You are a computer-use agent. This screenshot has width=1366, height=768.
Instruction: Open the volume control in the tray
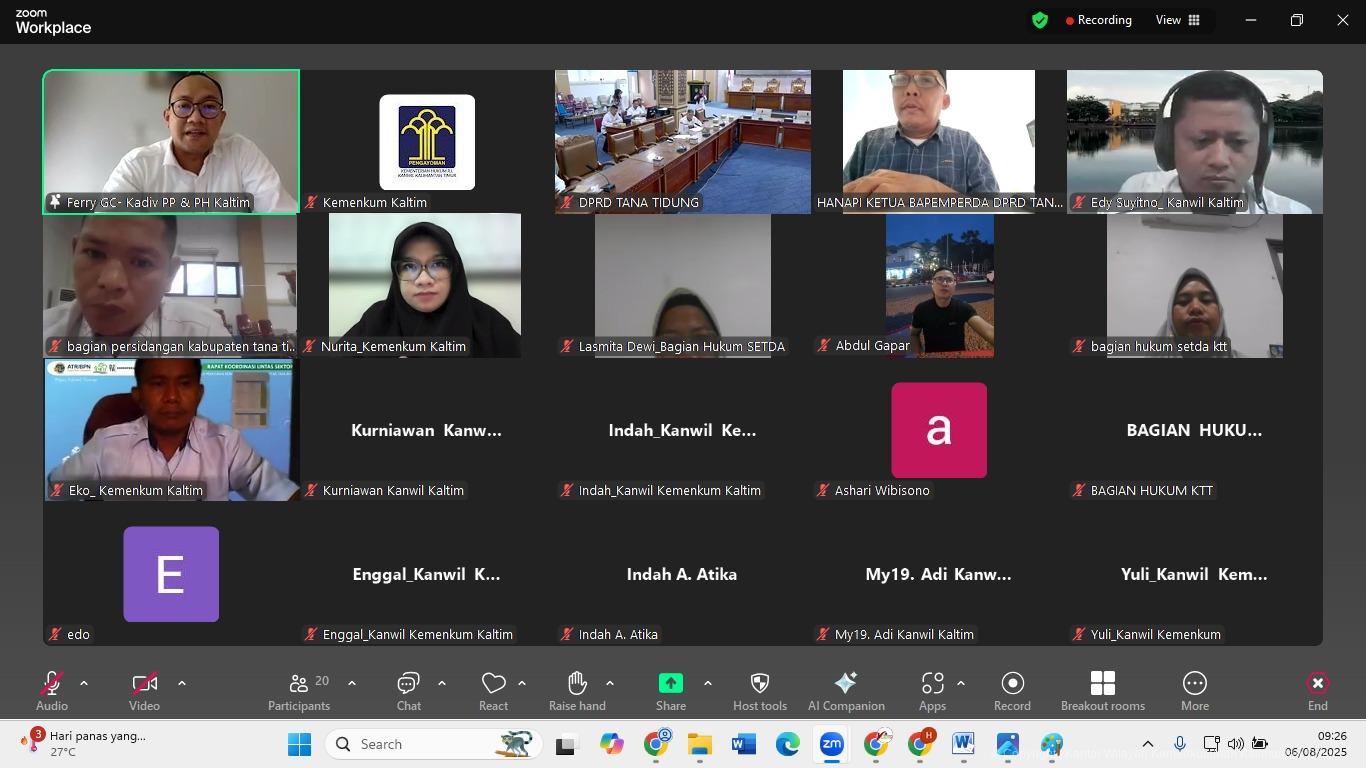1236,744
